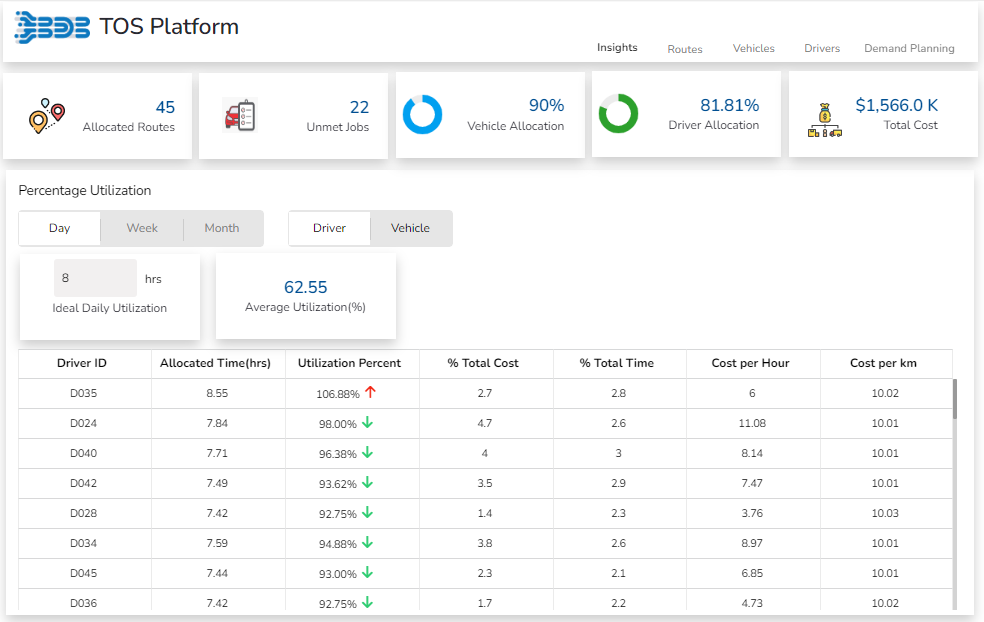Switch to the Vehicles tab
The image size is (984, 622).
tap(754, 48)
